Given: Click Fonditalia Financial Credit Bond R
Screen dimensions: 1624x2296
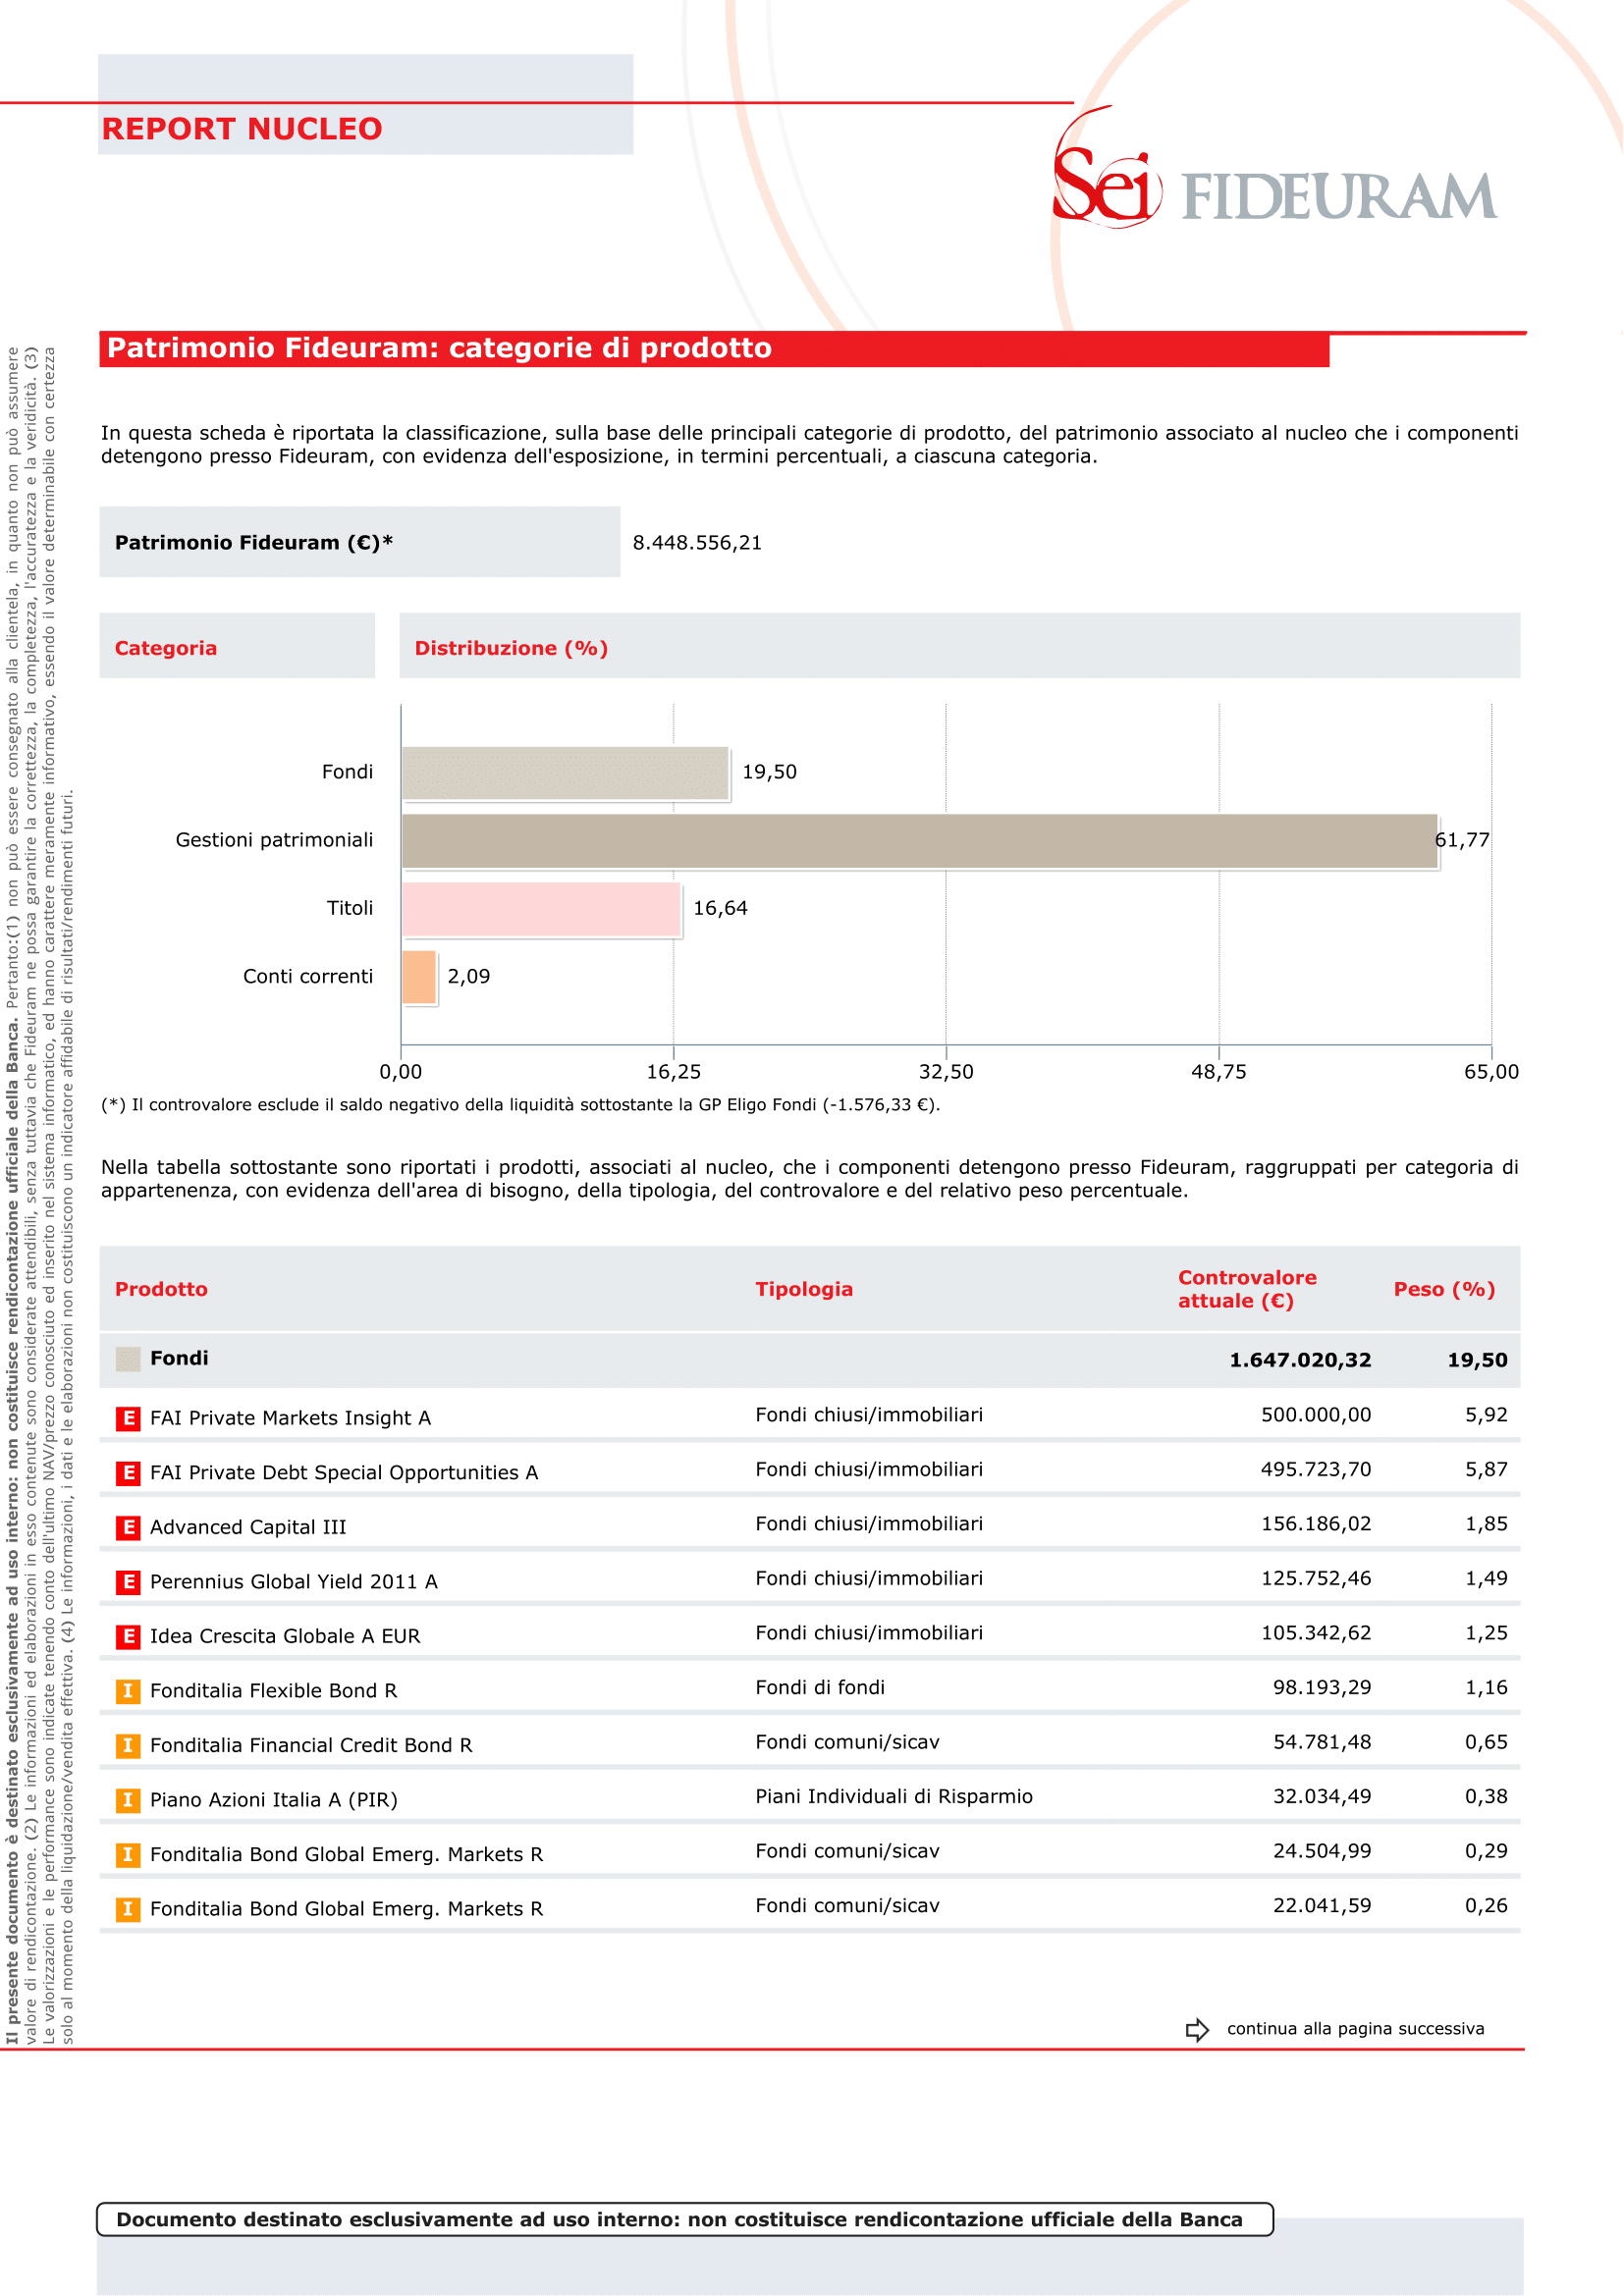Looking at the screenshot, I should tap(311, 1745).
